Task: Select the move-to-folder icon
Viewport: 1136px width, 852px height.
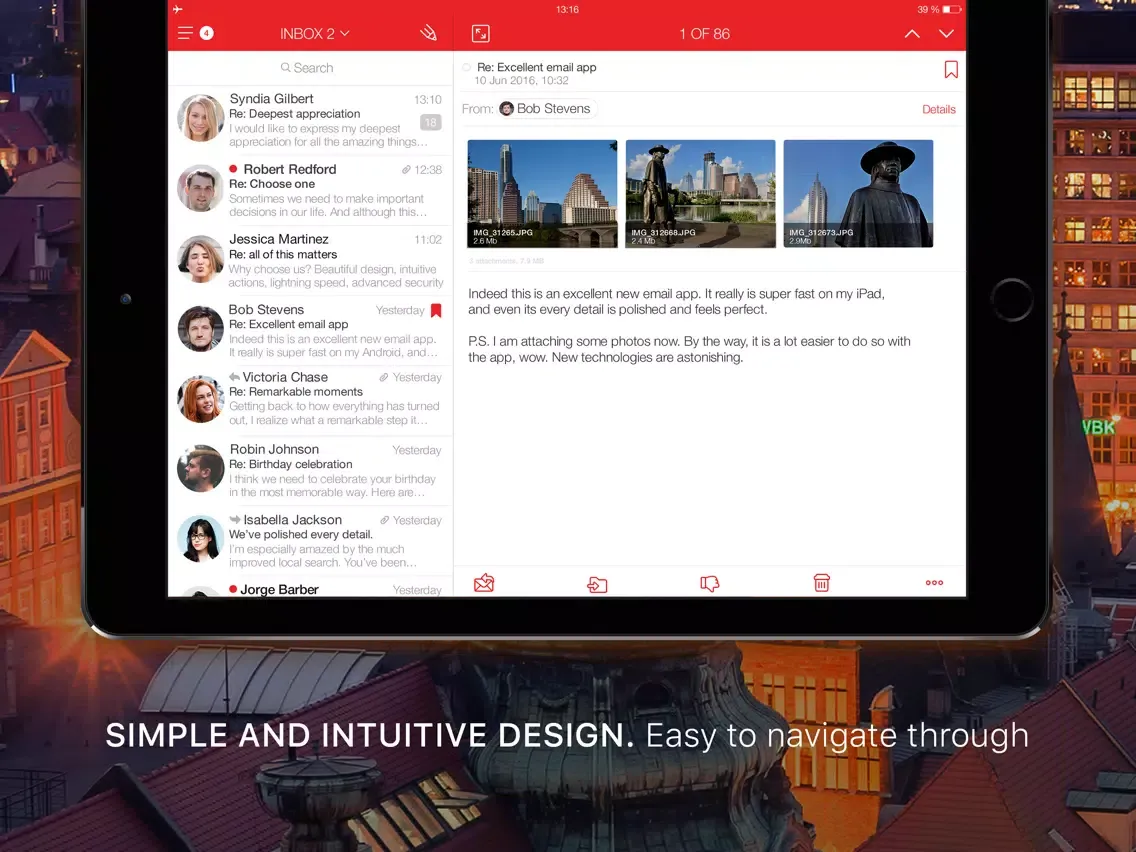Action: [x=597, y=583]
